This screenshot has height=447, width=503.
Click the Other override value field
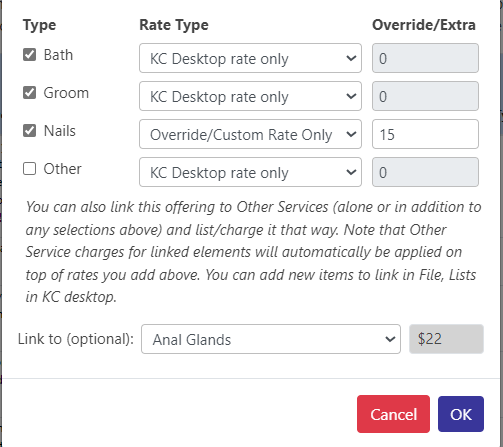click(425, 172)
